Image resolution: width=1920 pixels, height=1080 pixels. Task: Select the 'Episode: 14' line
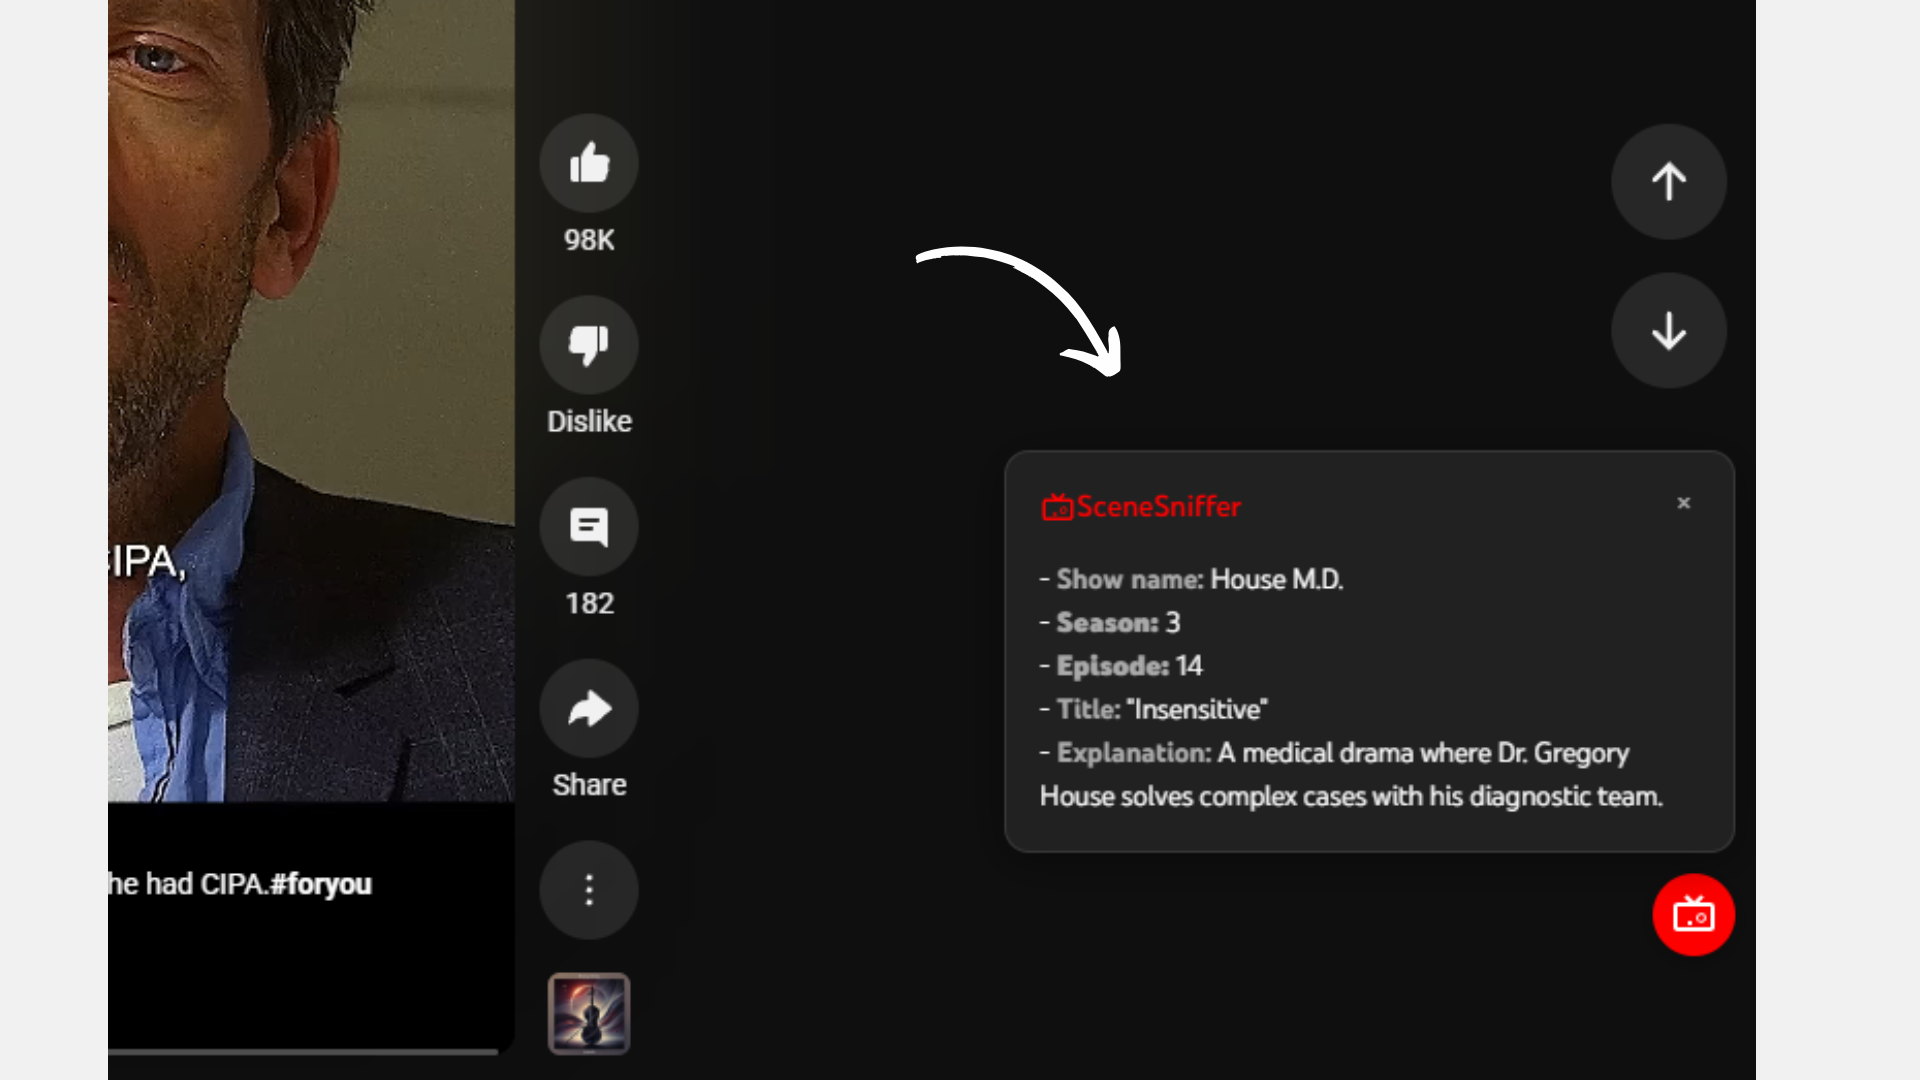[1121, 666]
